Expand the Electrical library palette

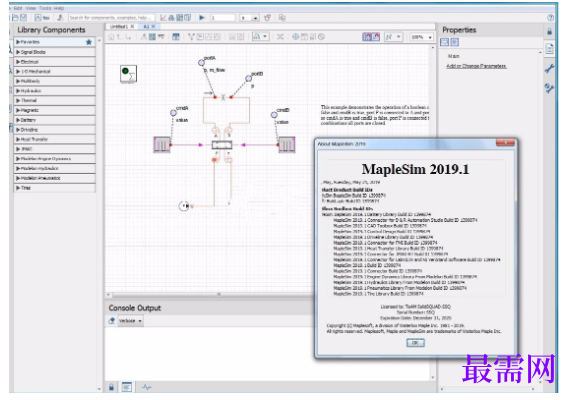coord(55,62)
